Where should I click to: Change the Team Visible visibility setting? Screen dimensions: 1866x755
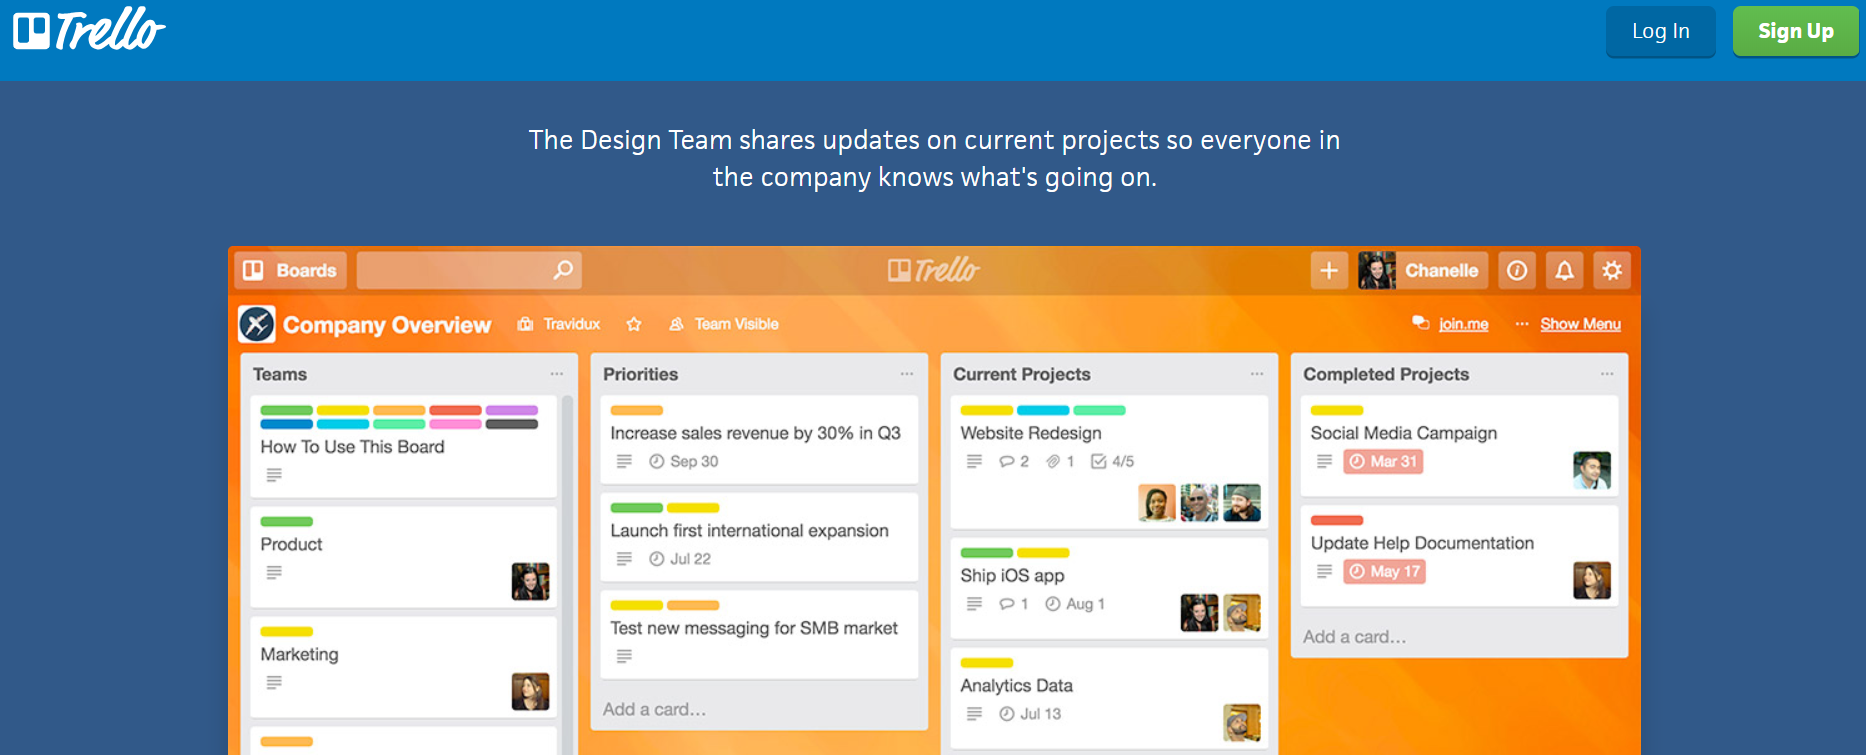(x=724, y=324)
